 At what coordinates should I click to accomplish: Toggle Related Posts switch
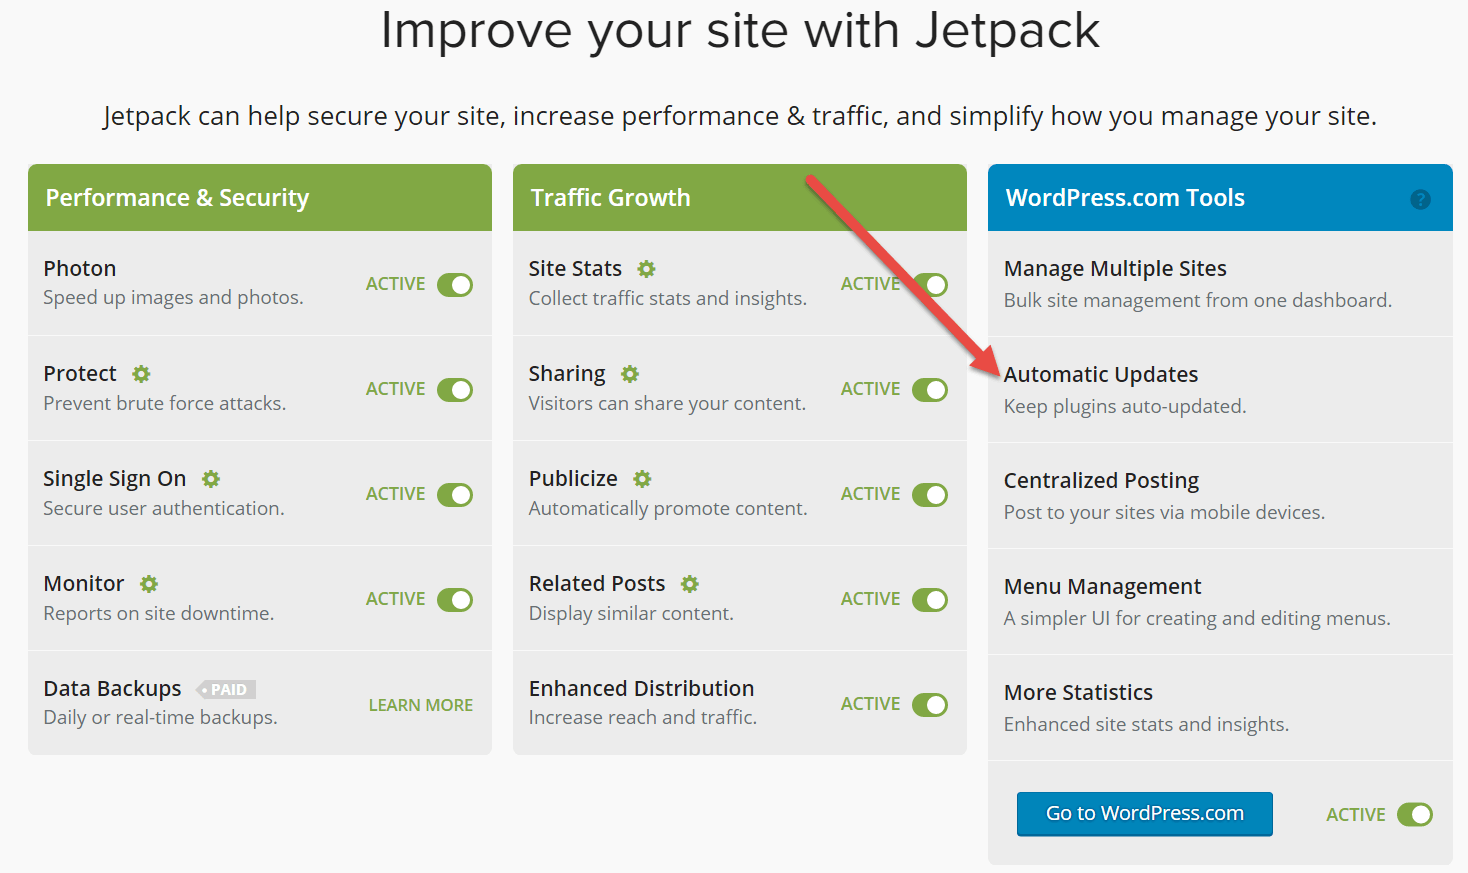(x=930, y=600)
